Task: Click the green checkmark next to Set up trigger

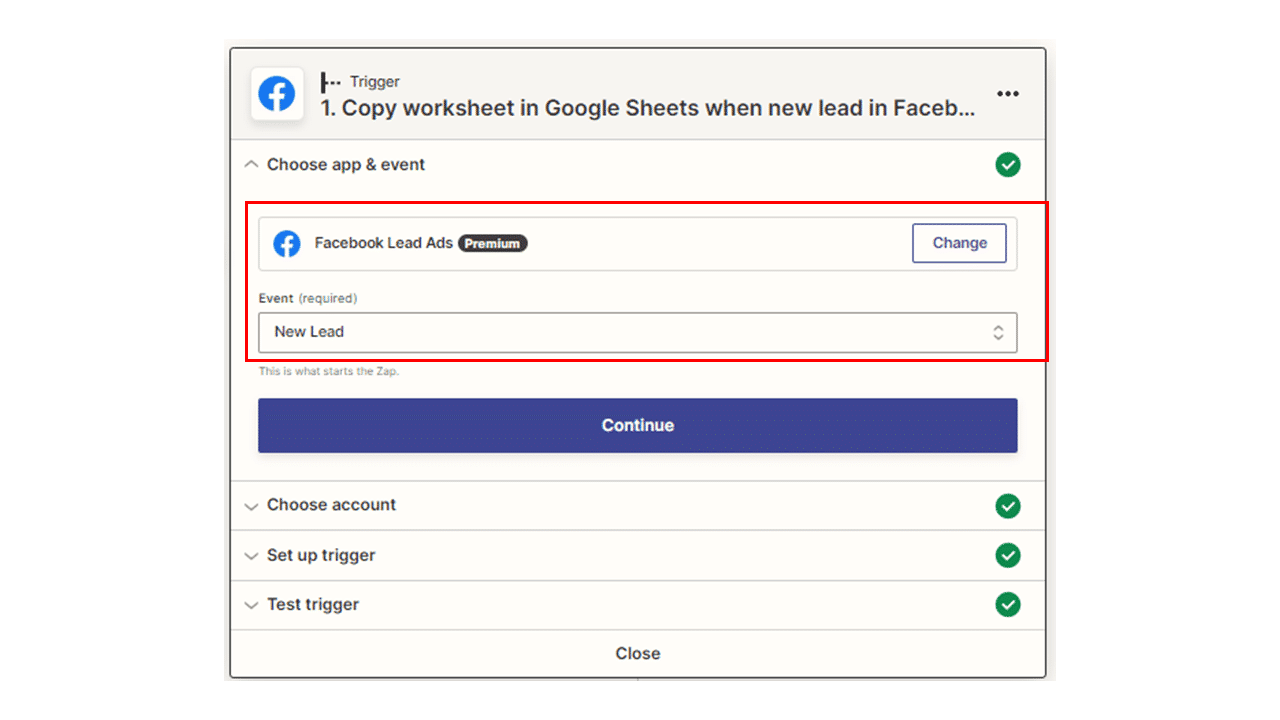Action: click(x=1008, y=555)
